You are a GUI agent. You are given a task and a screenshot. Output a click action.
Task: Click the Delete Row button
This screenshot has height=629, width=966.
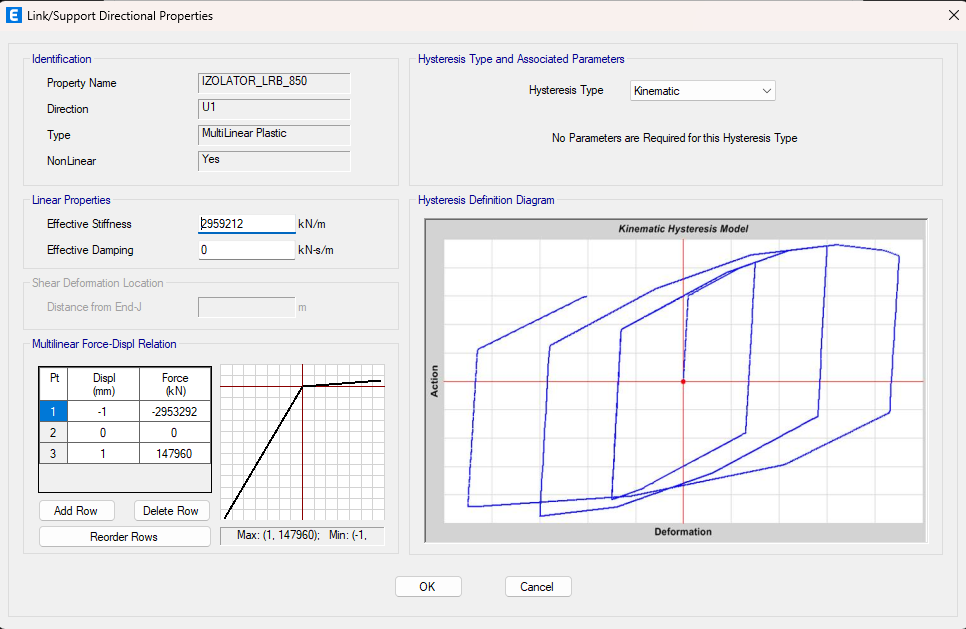click(171, 511)
